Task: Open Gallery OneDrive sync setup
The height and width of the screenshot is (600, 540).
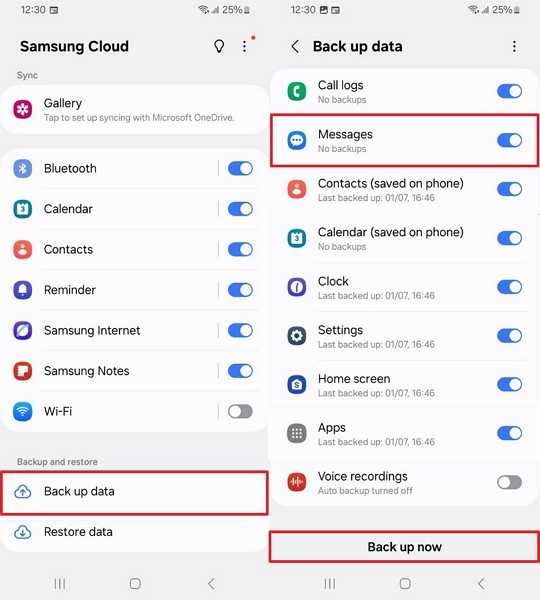Action: point(134,109)
